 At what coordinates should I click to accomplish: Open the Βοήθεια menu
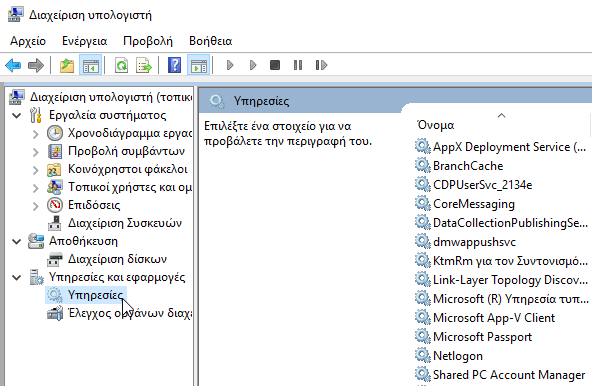click(210, 41)
